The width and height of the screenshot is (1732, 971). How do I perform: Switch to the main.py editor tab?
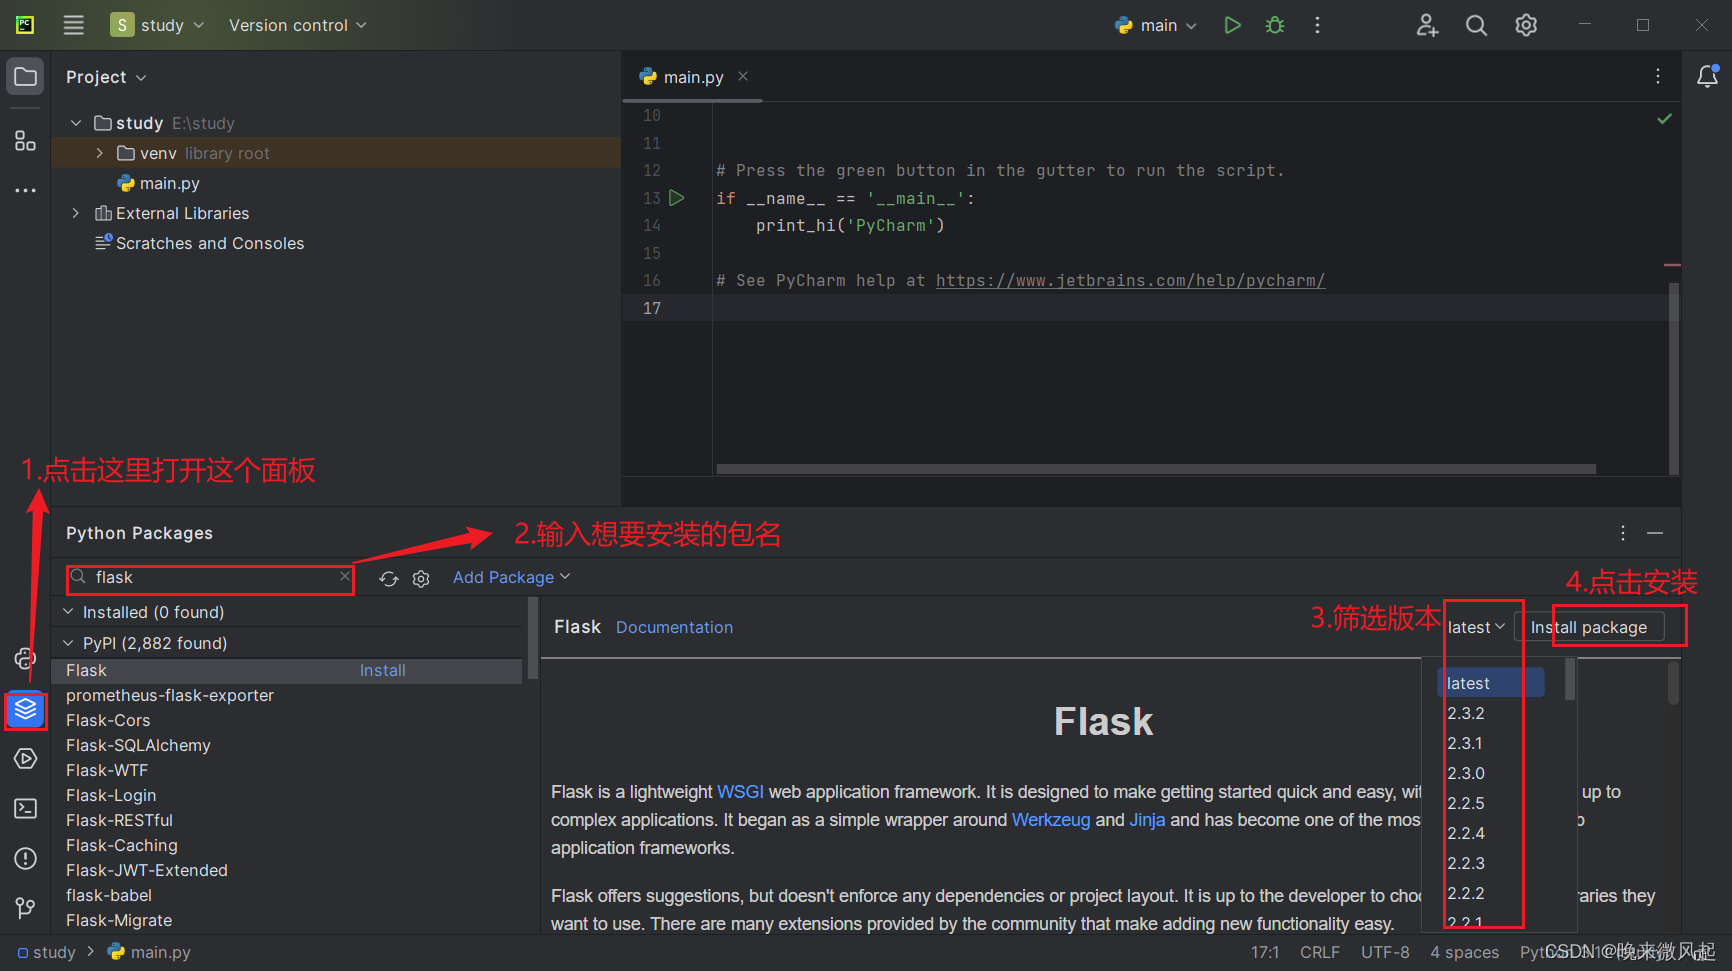click(x=692, y=77)
